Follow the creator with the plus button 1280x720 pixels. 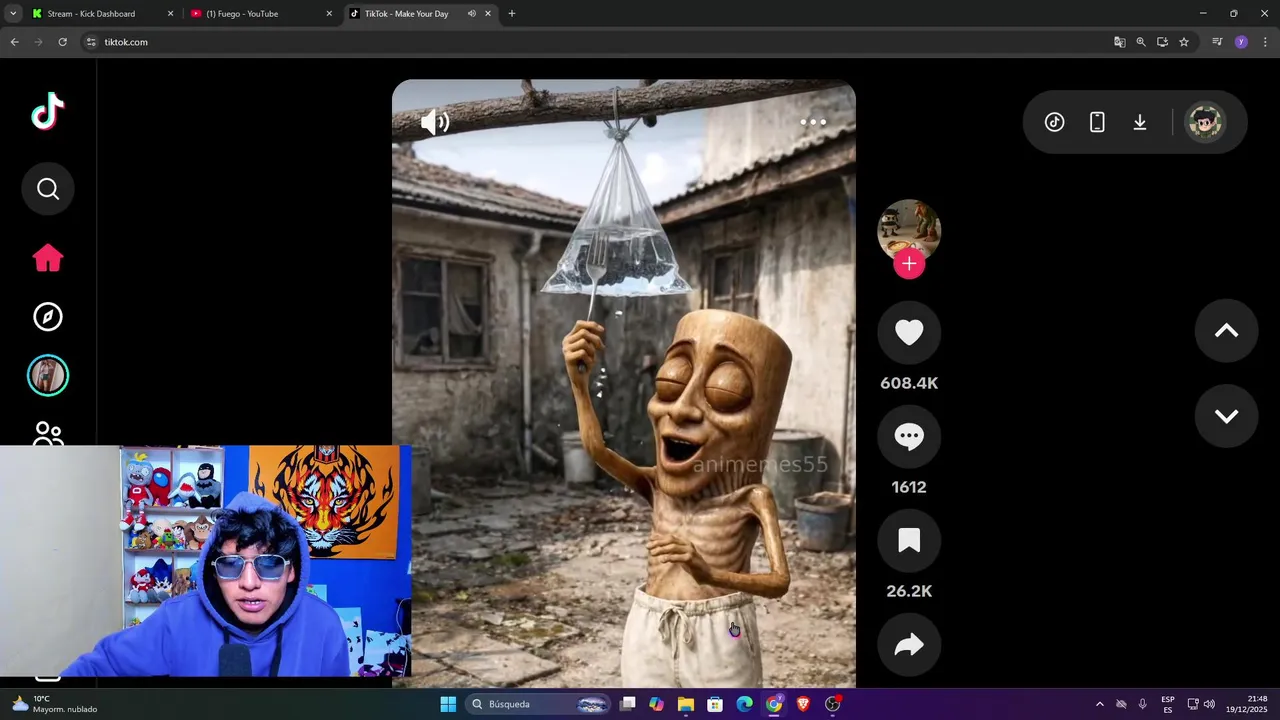coord(909,264)
